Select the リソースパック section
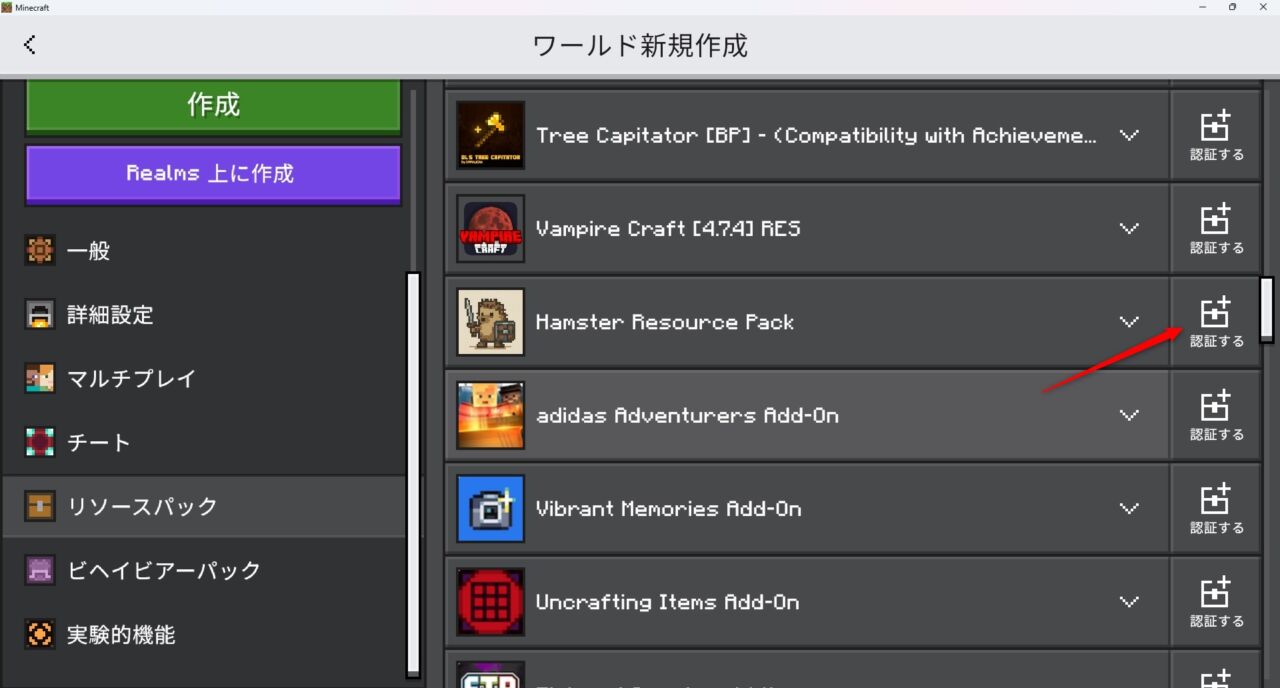 (204, 507)
